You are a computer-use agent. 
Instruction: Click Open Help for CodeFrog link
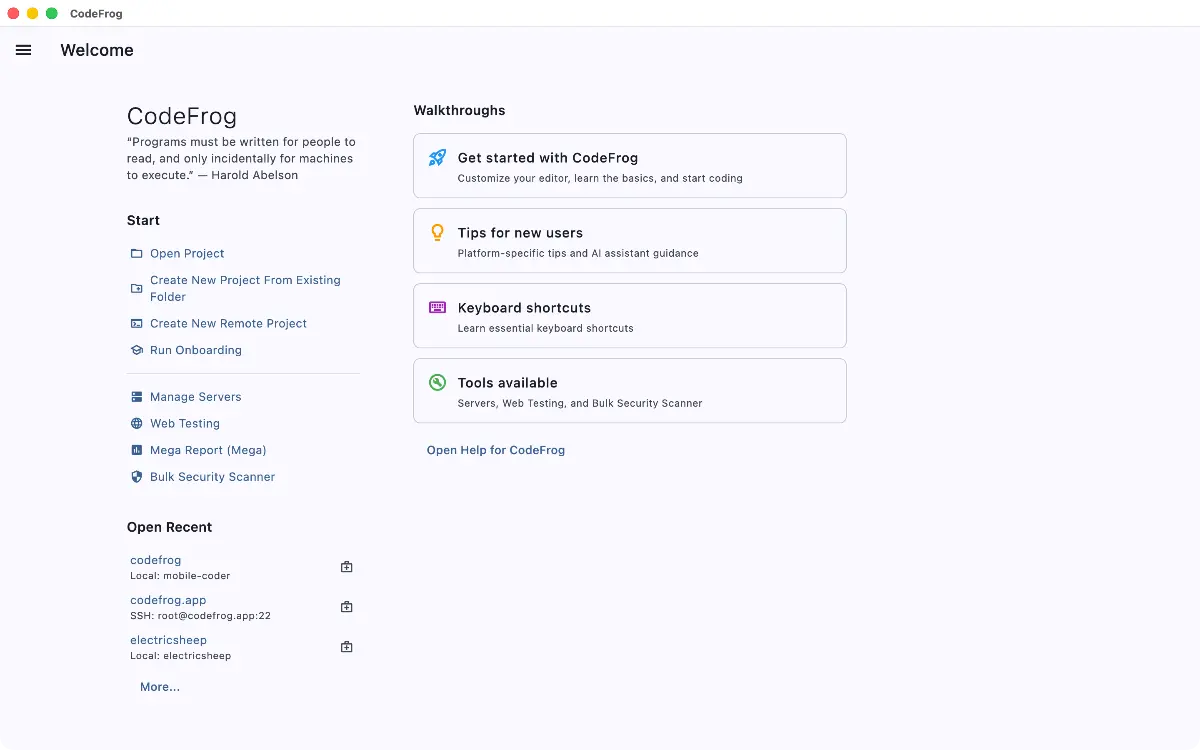pyautogui.click(x=496, y=450)
